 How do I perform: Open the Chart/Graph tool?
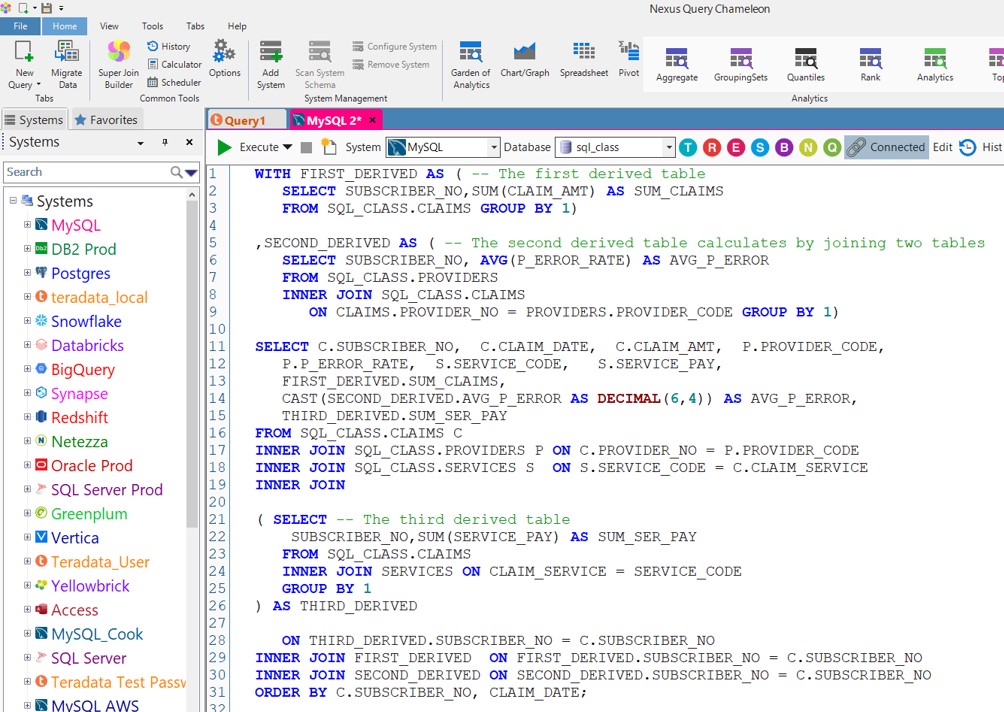525,60
